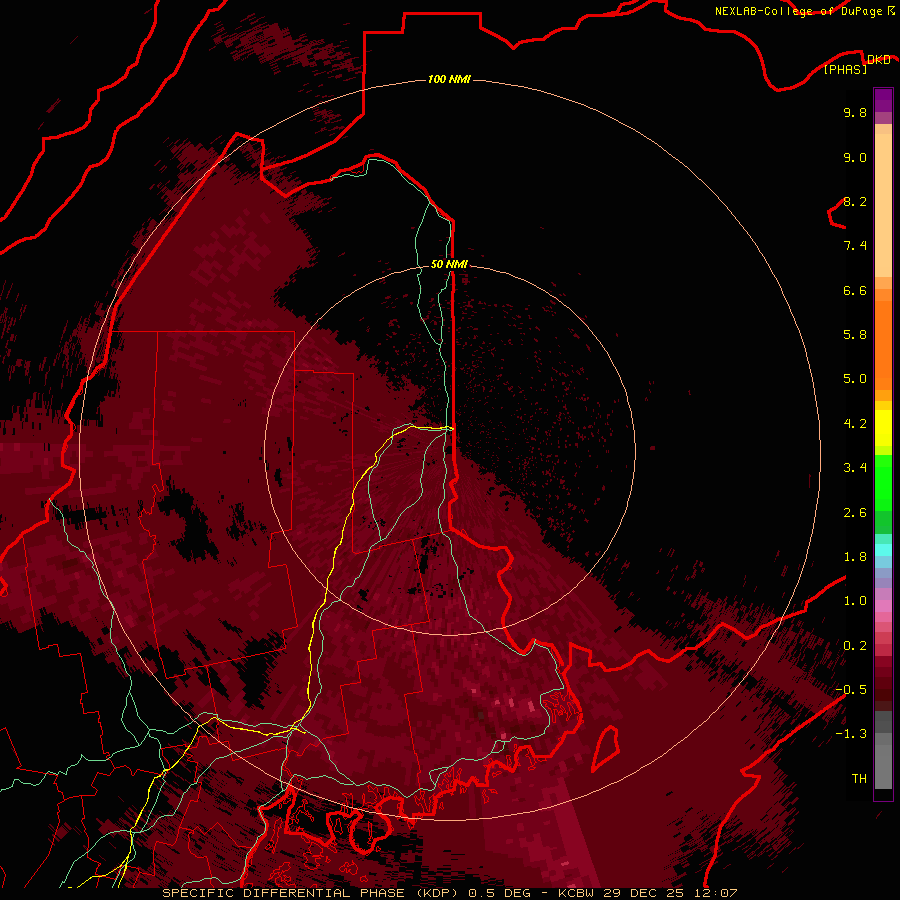Click the [PHAS] unit label above the scale
Viewport: 900px width, 900px height.
click(x=845, y=70)
